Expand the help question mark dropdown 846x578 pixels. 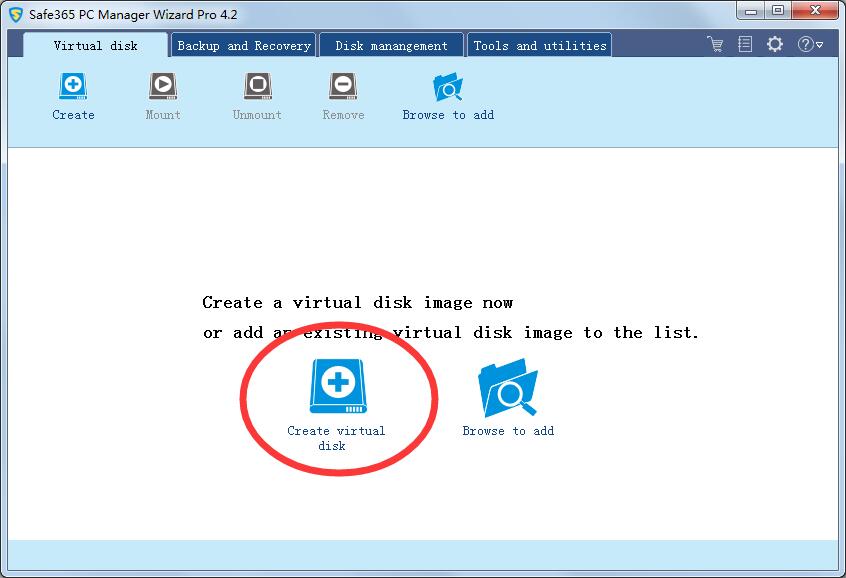[809, 44]
